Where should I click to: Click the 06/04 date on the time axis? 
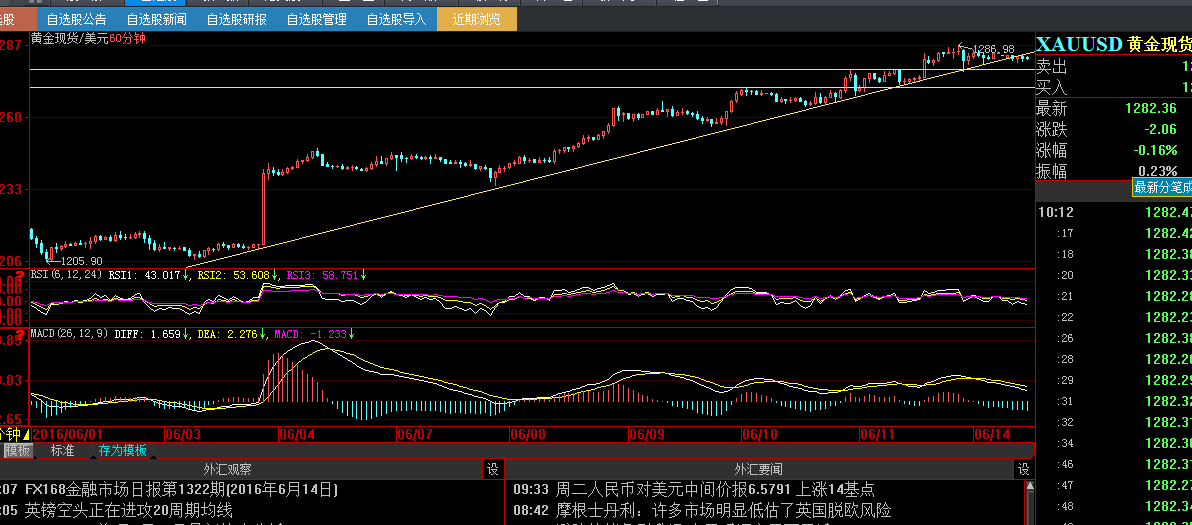[x=297, y=435]
